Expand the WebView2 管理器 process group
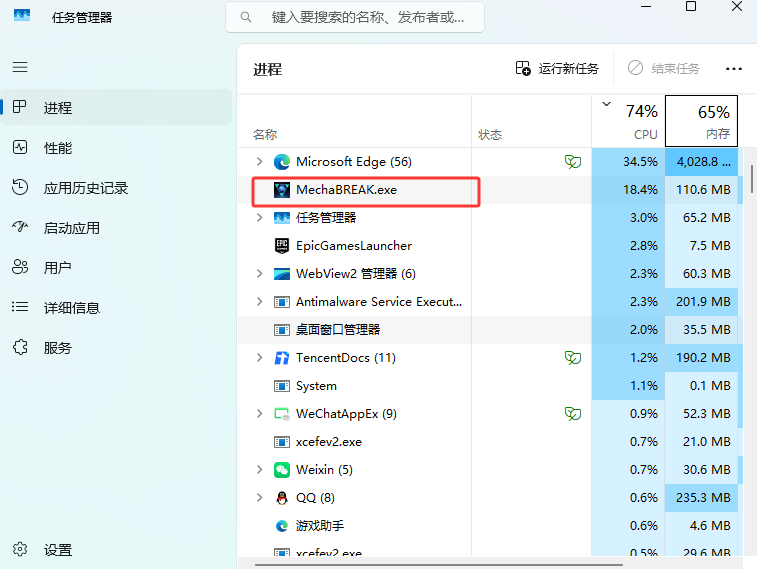The image size is (757, 569). point(260,274)
